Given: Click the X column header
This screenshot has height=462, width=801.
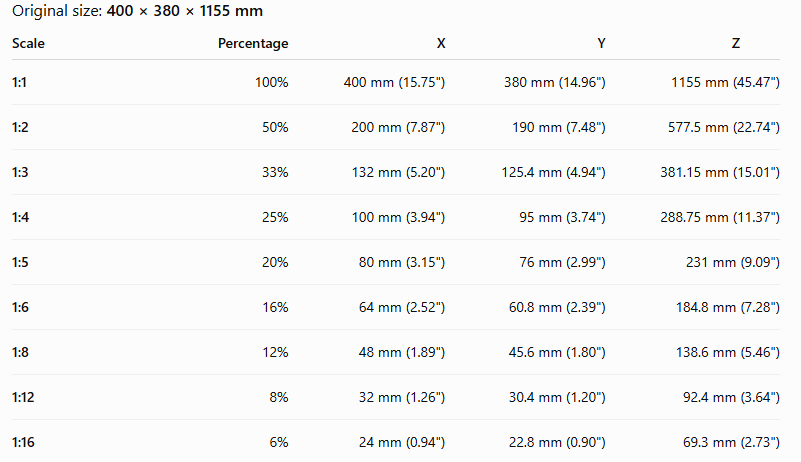Looking at the screenshot, I should point(441,43).
